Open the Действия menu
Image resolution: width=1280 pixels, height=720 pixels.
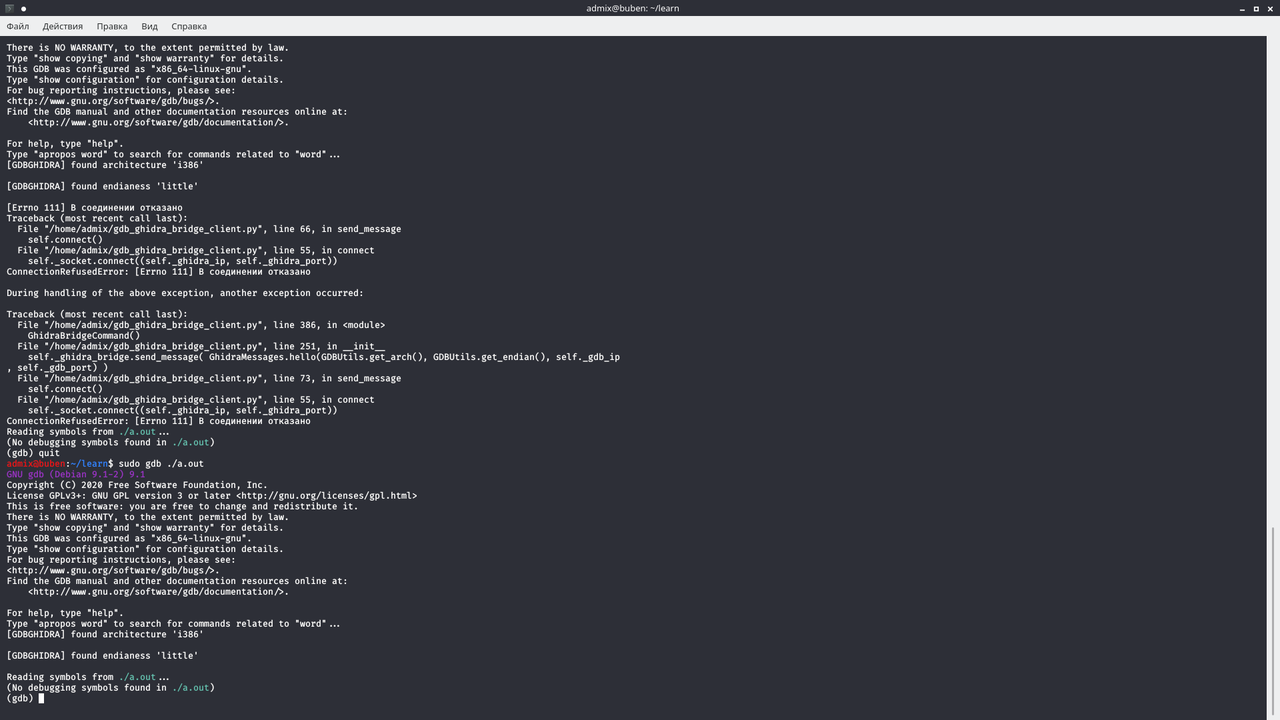(x=62, y=26)
